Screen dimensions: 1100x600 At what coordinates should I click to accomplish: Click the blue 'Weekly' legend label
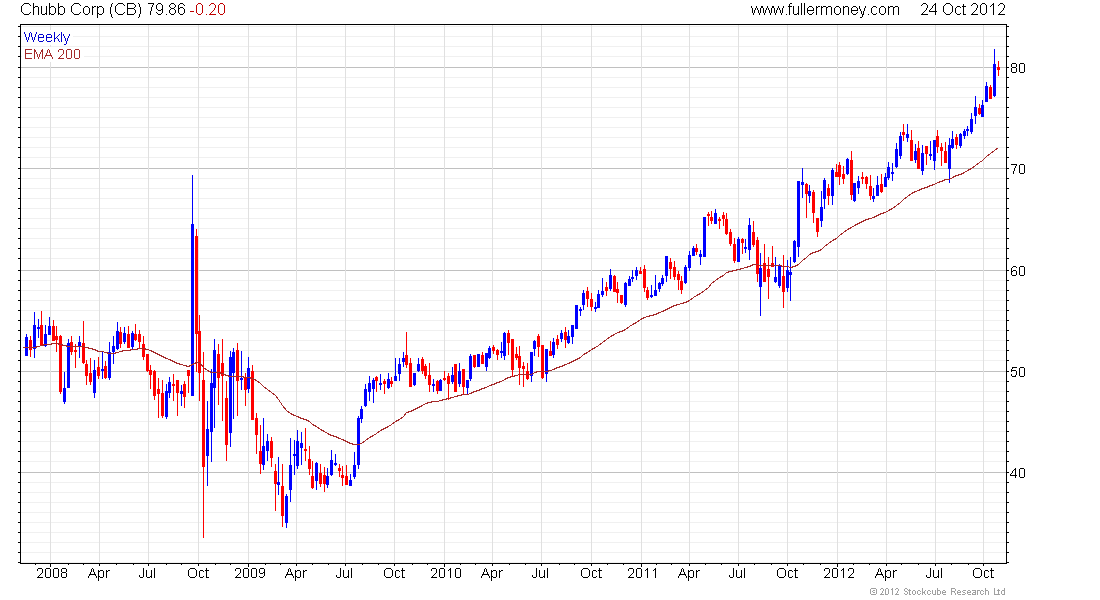47,38
